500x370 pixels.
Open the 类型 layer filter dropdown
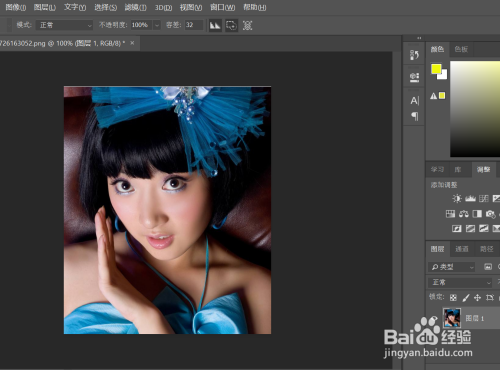(451, 267)
